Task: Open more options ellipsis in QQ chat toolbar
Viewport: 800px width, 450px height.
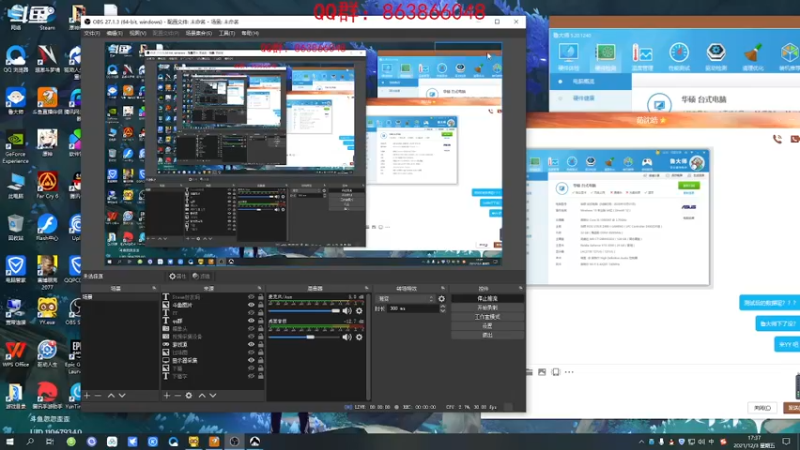Action: point(569,372)
